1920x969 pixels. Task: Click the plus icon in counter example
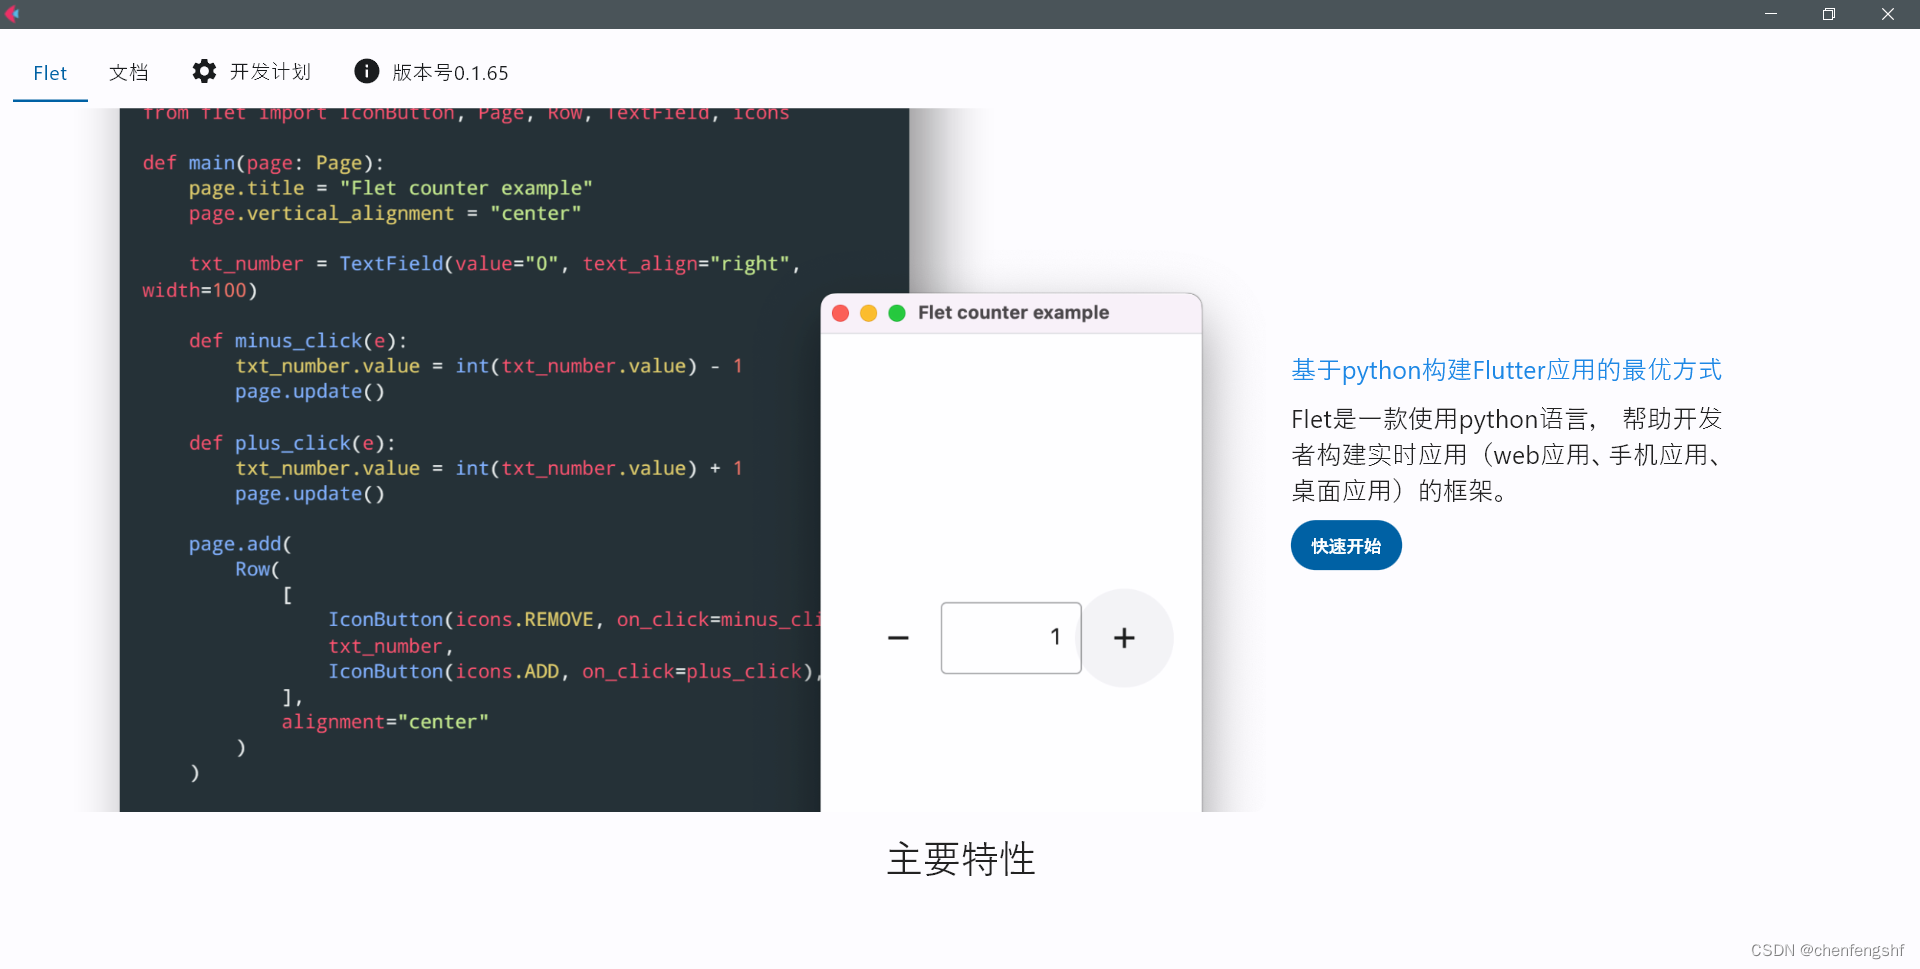tap(1124, 638)
